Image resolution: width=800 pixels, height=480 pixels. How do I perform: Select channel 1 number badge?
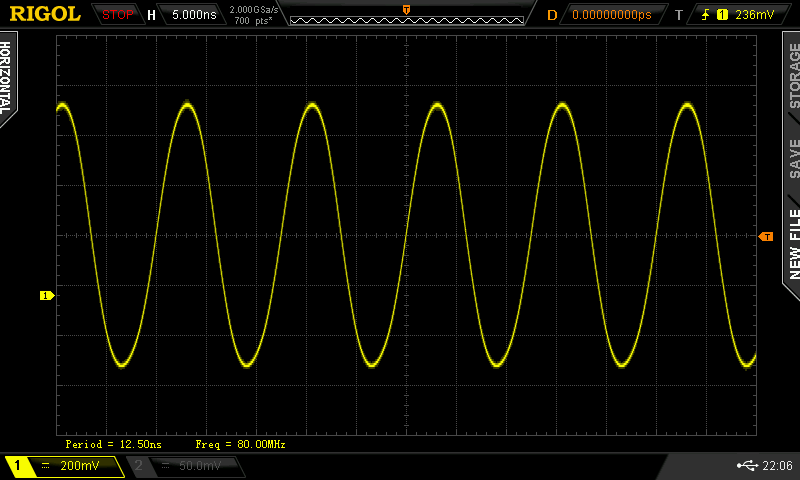(17, 465)
